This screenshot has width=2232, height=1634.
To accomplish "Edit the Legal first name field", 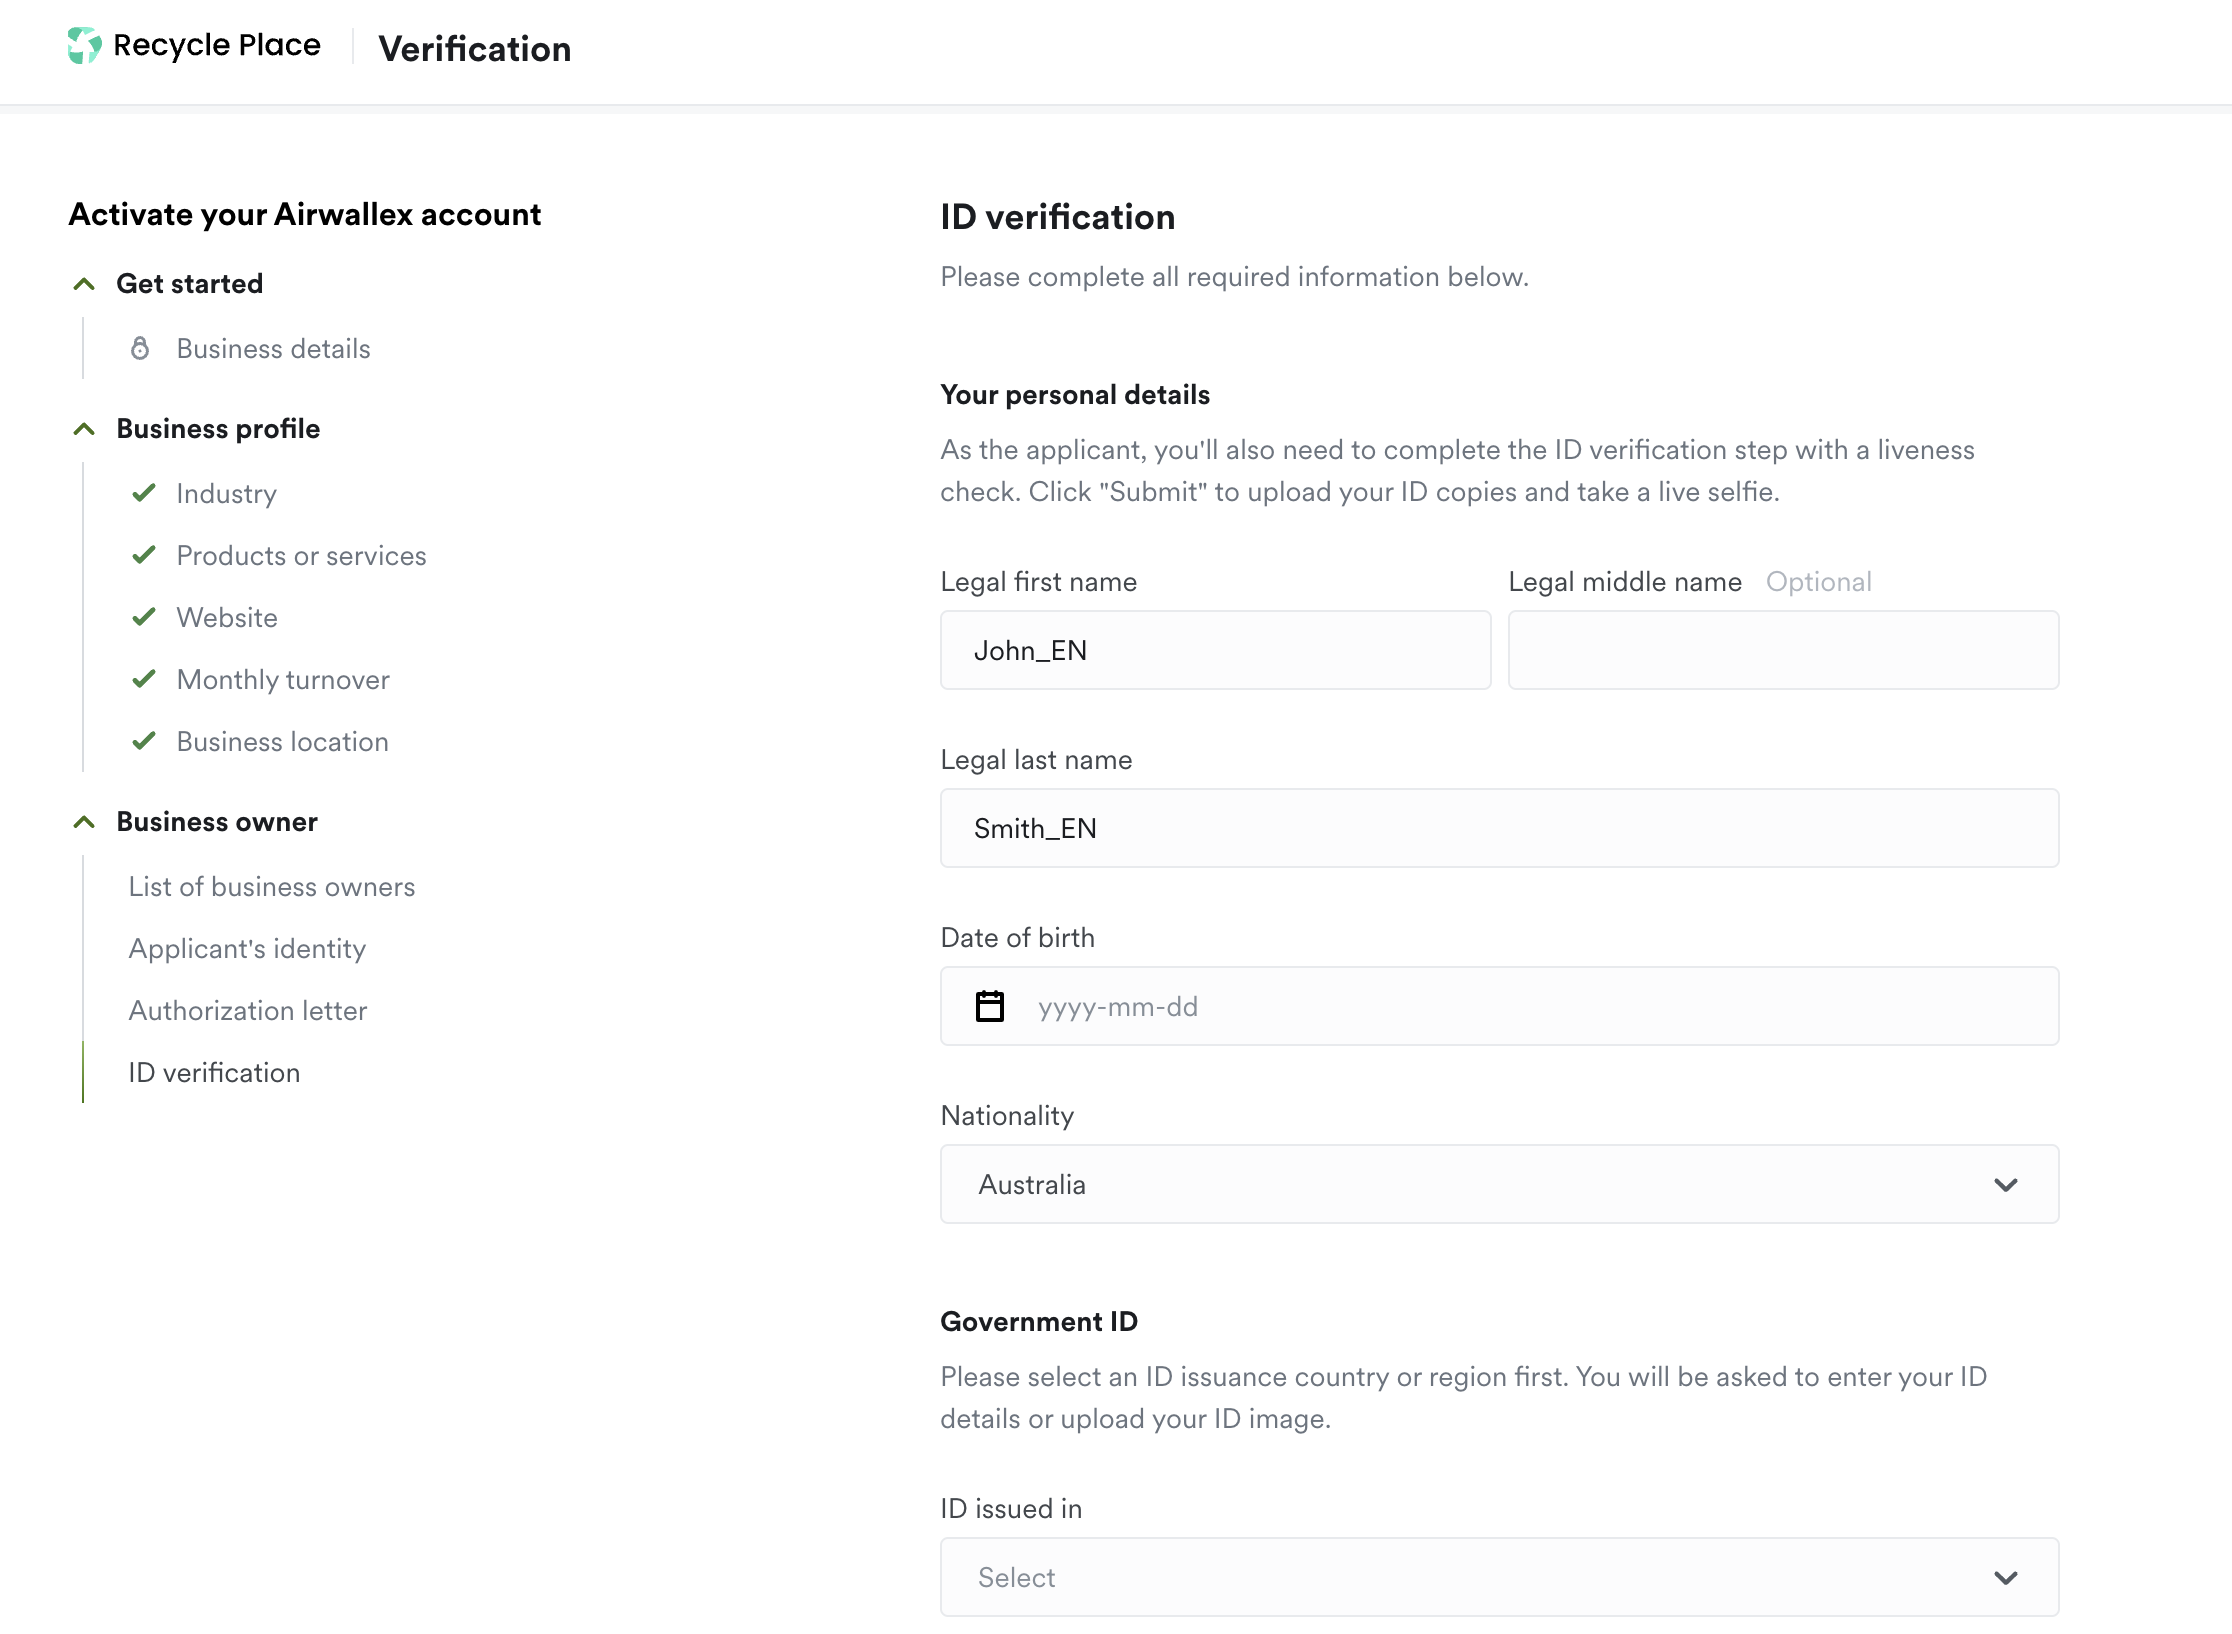I will (1215, 650).
